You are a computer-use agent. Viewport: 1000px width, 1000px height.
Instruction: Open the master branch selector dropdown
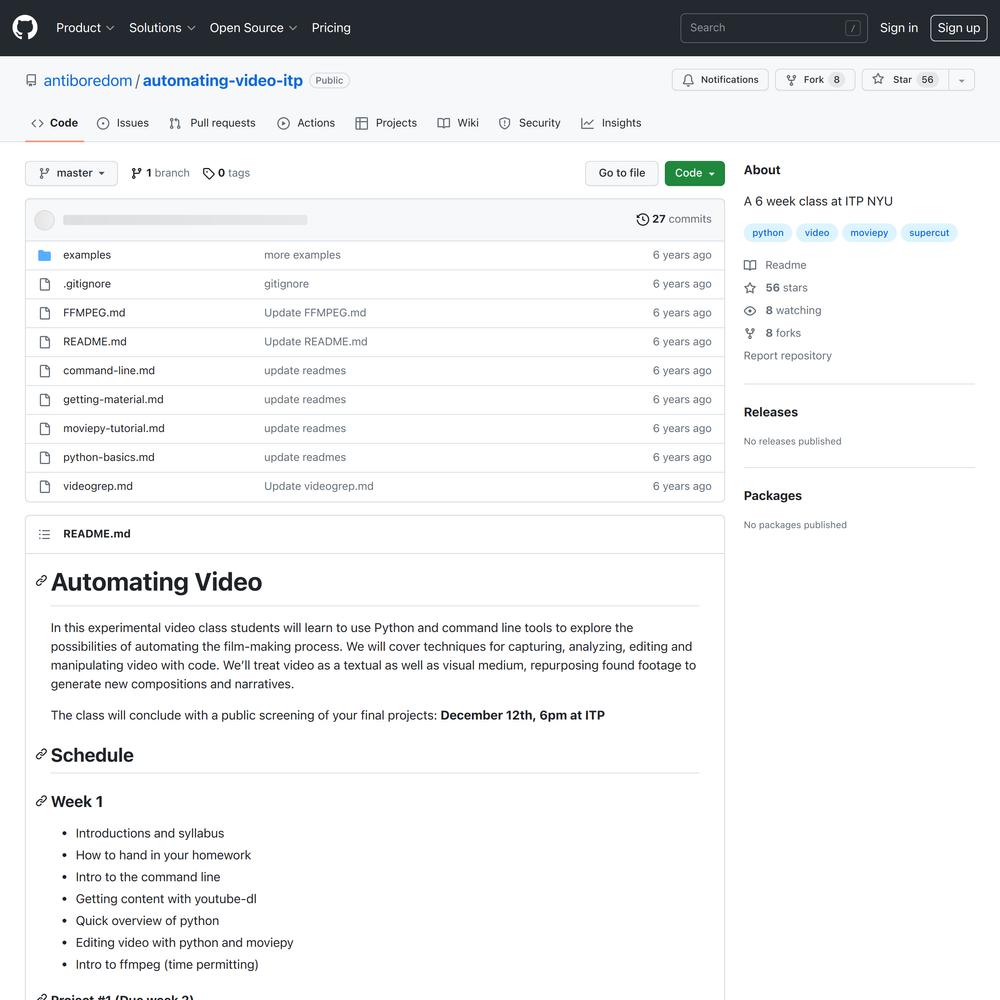[x=71, y=173]
